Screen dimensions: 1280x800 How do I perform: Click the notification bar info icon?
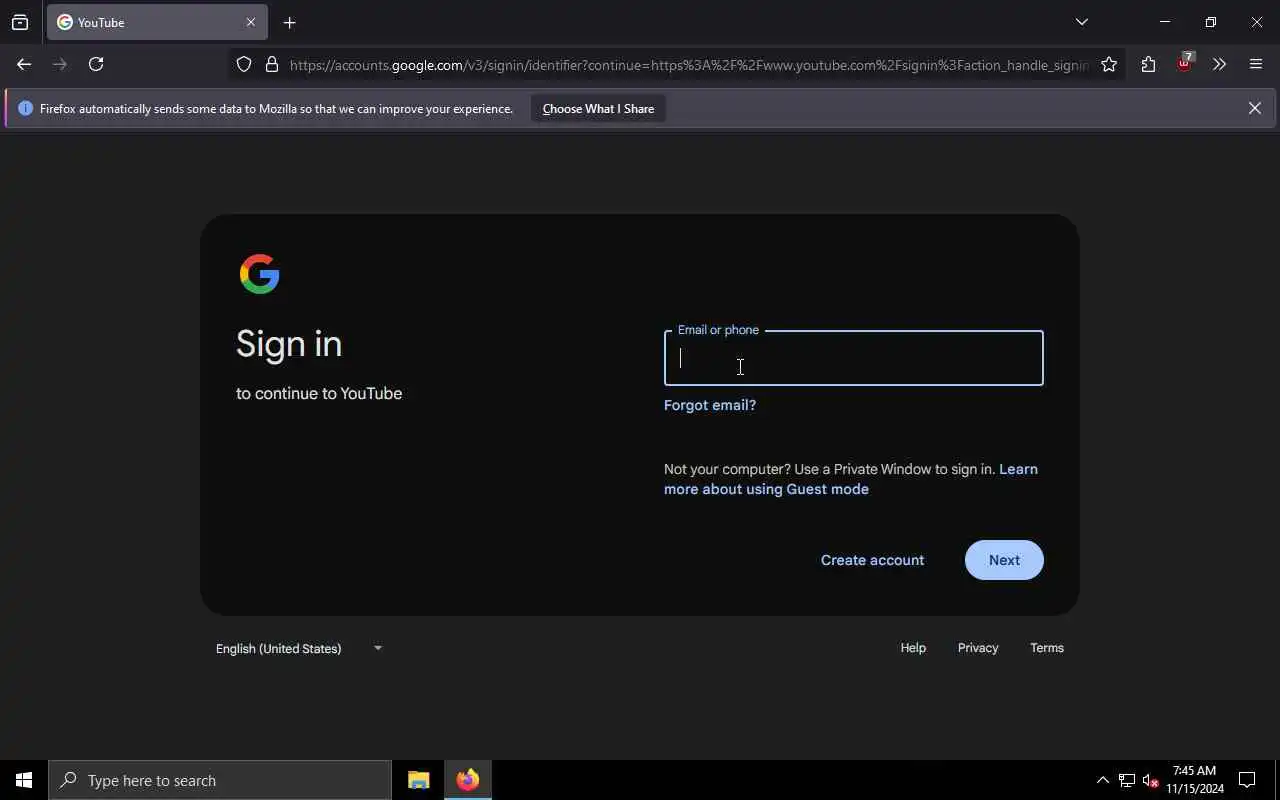26,108
